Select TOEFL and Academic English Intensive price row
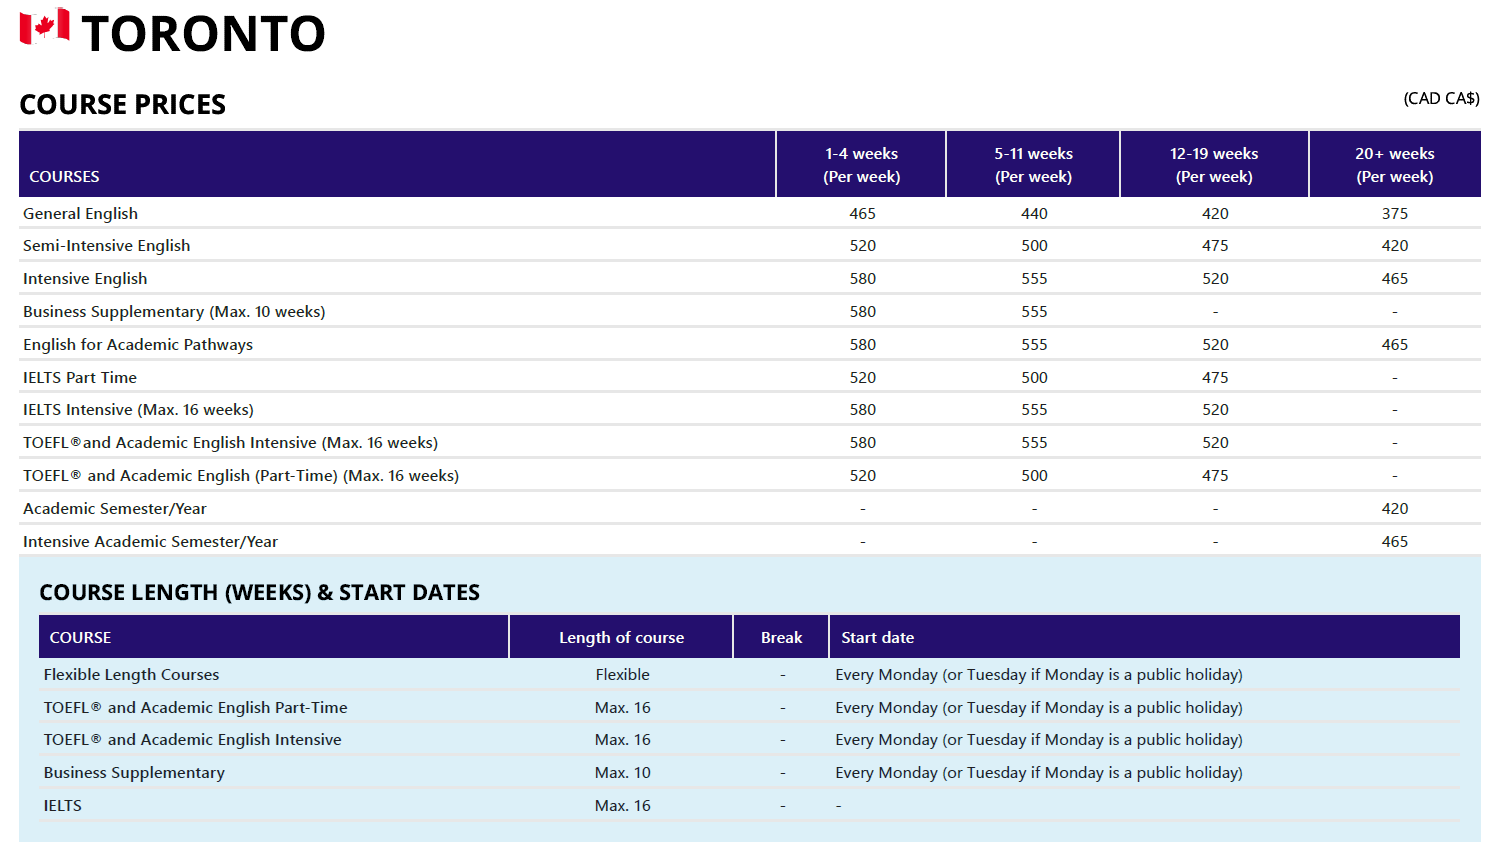 pyautogui.click(x=750, y=443)
